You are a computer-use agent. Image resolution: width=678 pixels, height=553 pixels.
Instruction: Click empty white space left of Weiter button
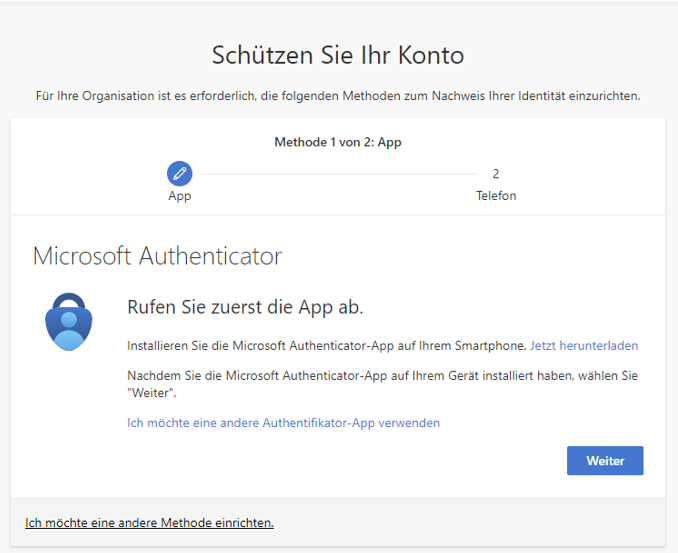(x=400, y=461)
